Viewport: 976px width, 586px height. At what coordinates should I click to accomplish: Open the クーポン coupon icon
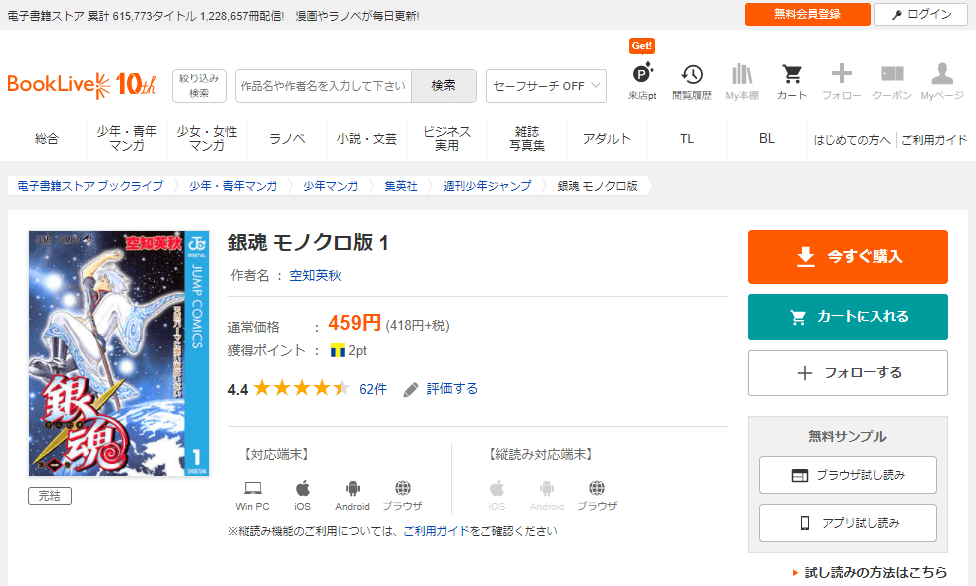coord(891,75)
